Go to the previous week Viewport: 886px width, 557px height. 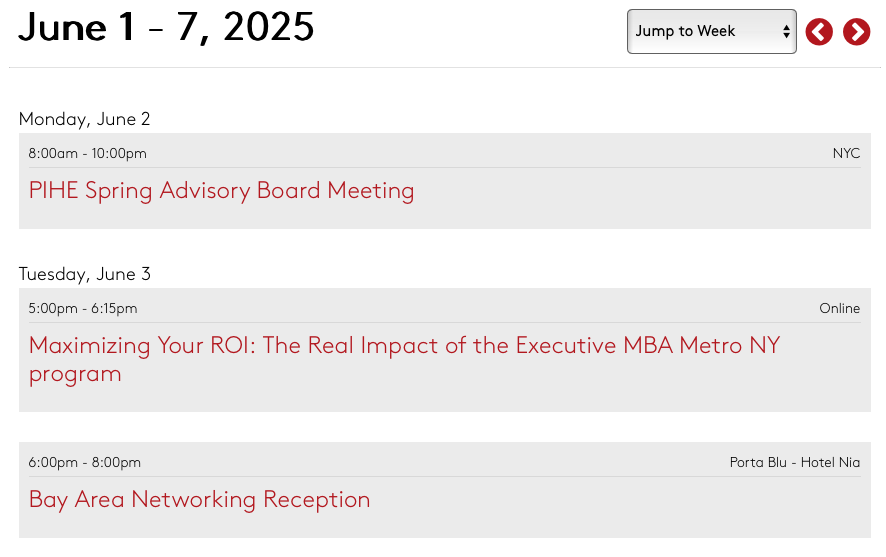coord(819,32)
